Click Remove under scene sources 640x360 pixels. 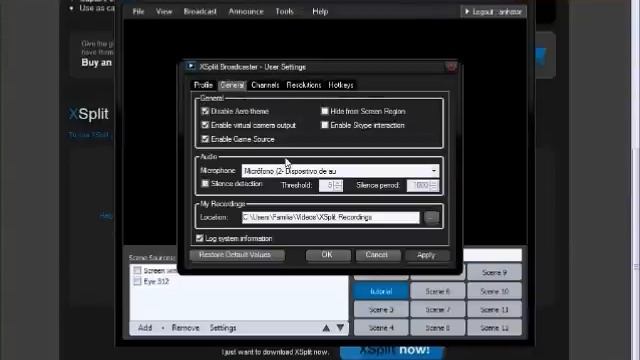click(x=185, y=328)
